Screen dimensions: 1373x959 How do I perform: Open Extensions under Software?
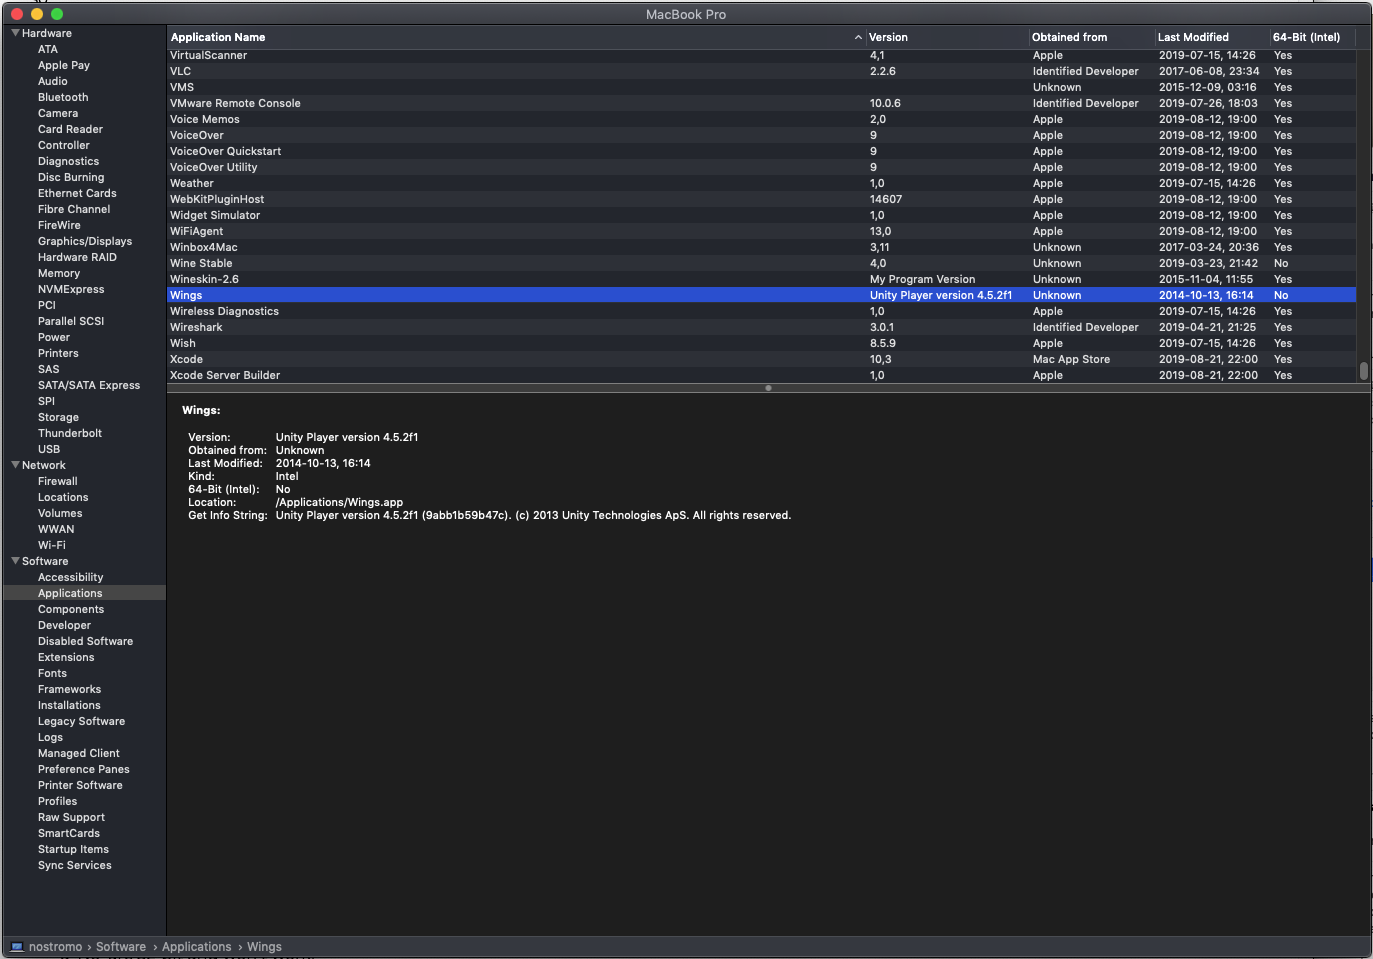click(66, 657)
